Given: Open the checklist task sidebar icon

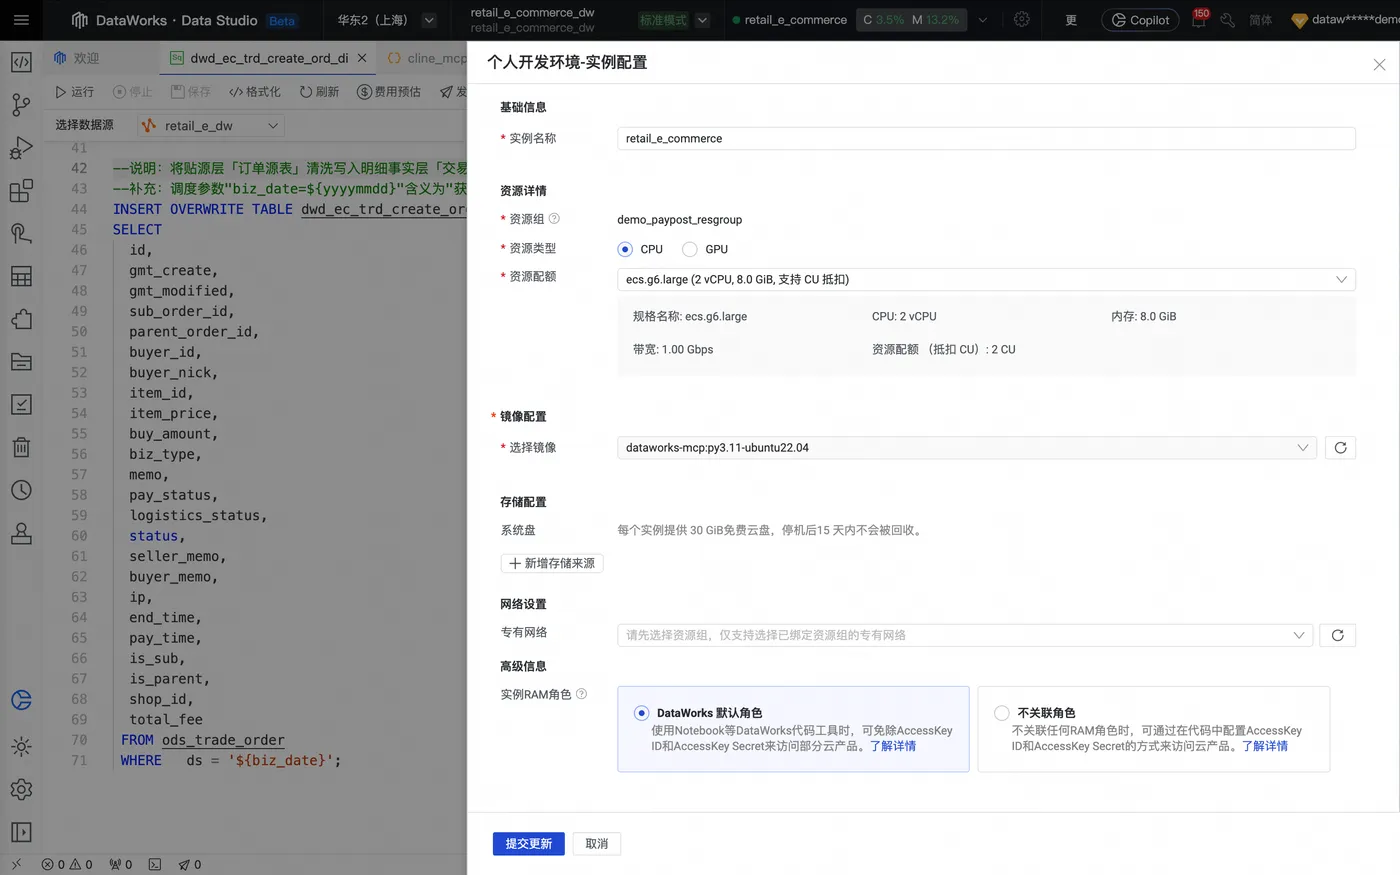Looking at the screenshot, I should tap(21, 404).
